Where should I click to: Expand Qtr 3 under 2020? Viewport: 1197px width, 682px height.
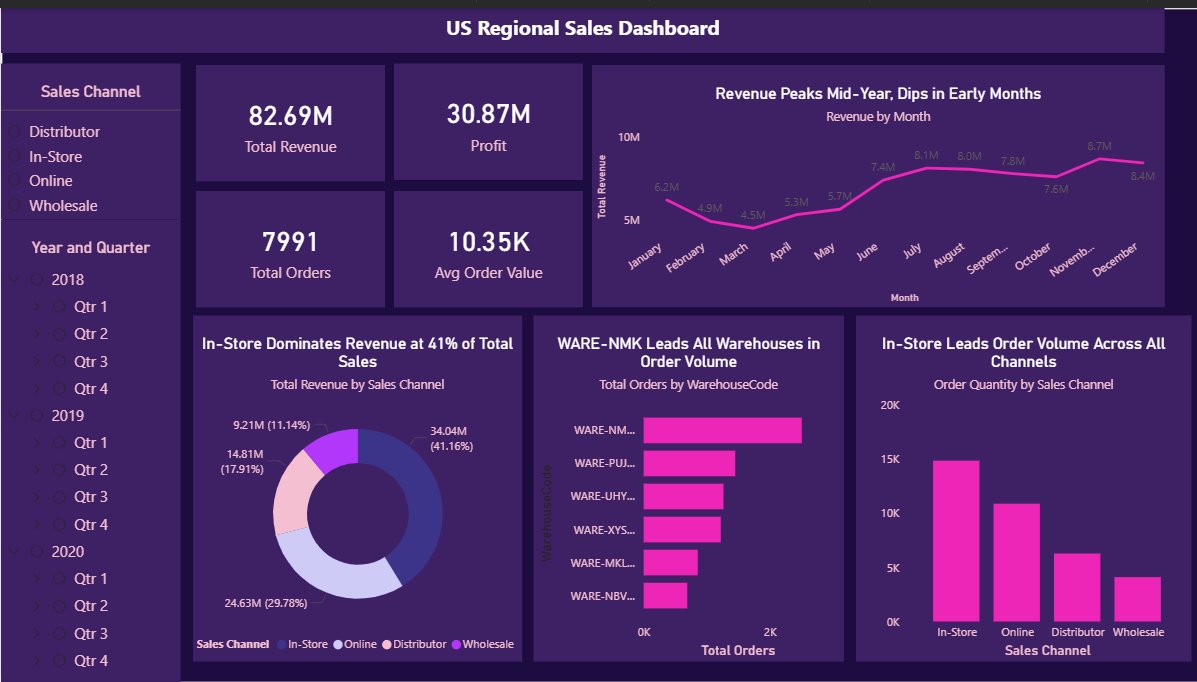tap(37, 633)
